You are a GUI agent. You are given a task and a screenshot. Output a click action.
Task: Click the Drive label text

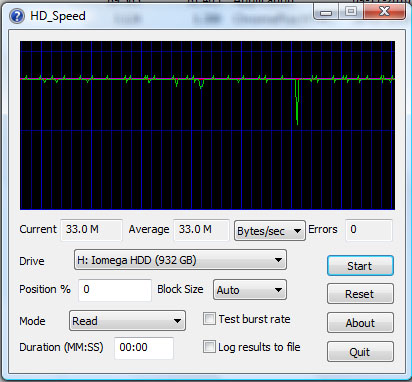[32, 261]
